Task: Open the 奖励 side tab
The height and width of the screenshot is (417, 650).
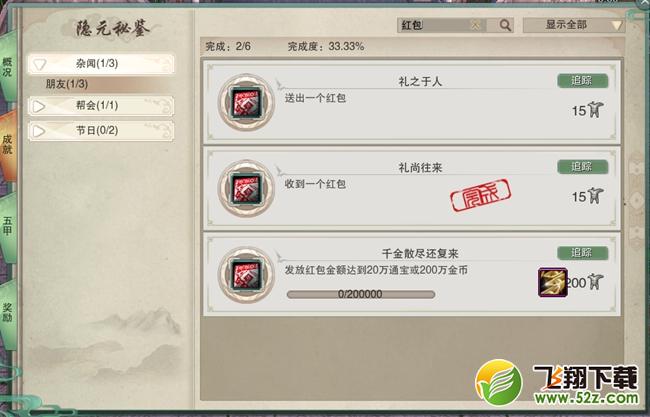Action: (7, 313)
